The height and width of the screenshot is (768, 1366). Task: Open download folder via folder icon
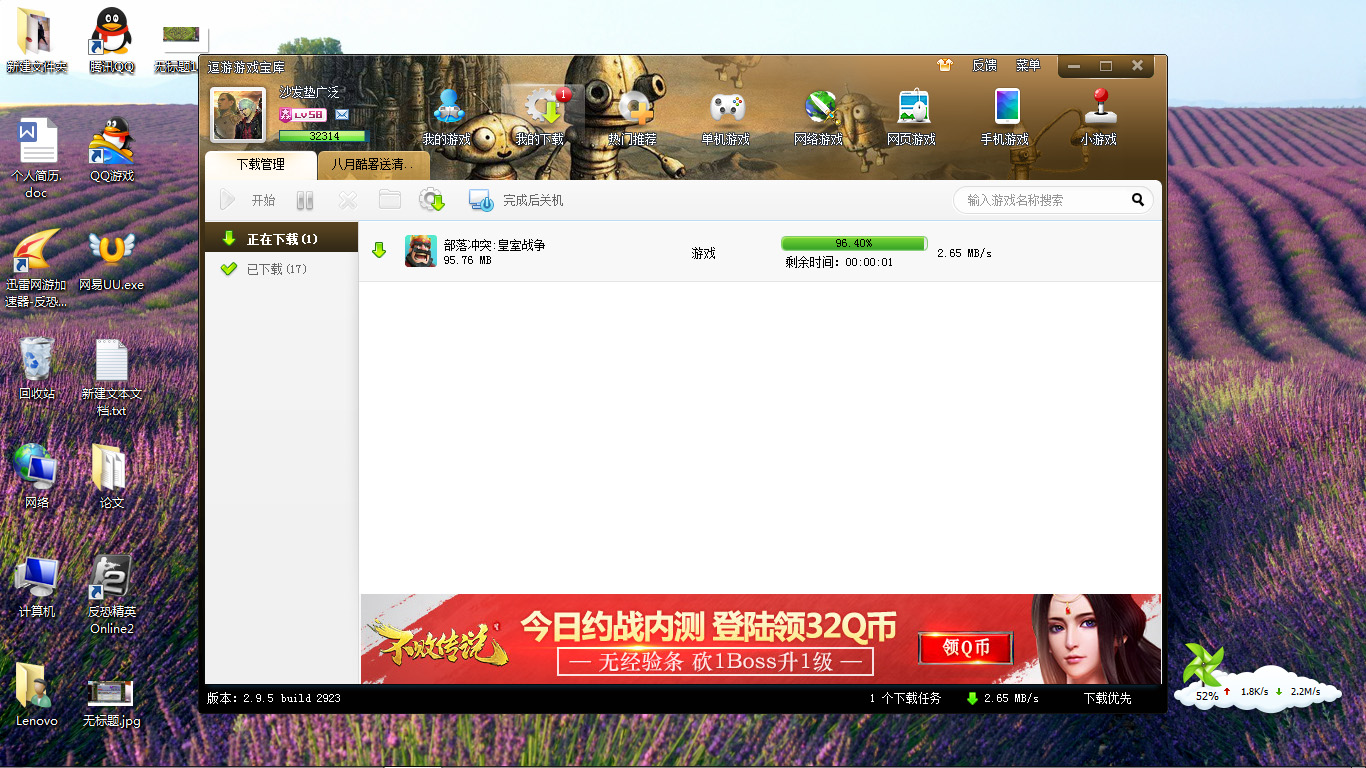(389, 200)
